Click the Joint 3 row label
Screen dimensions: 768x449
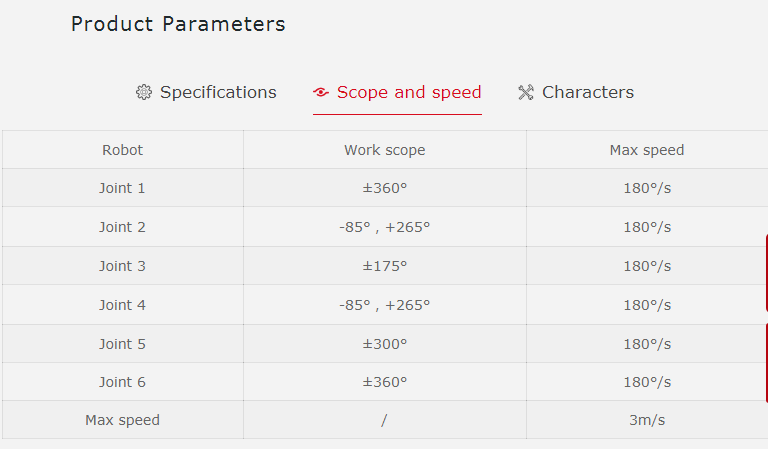(122, 266)
